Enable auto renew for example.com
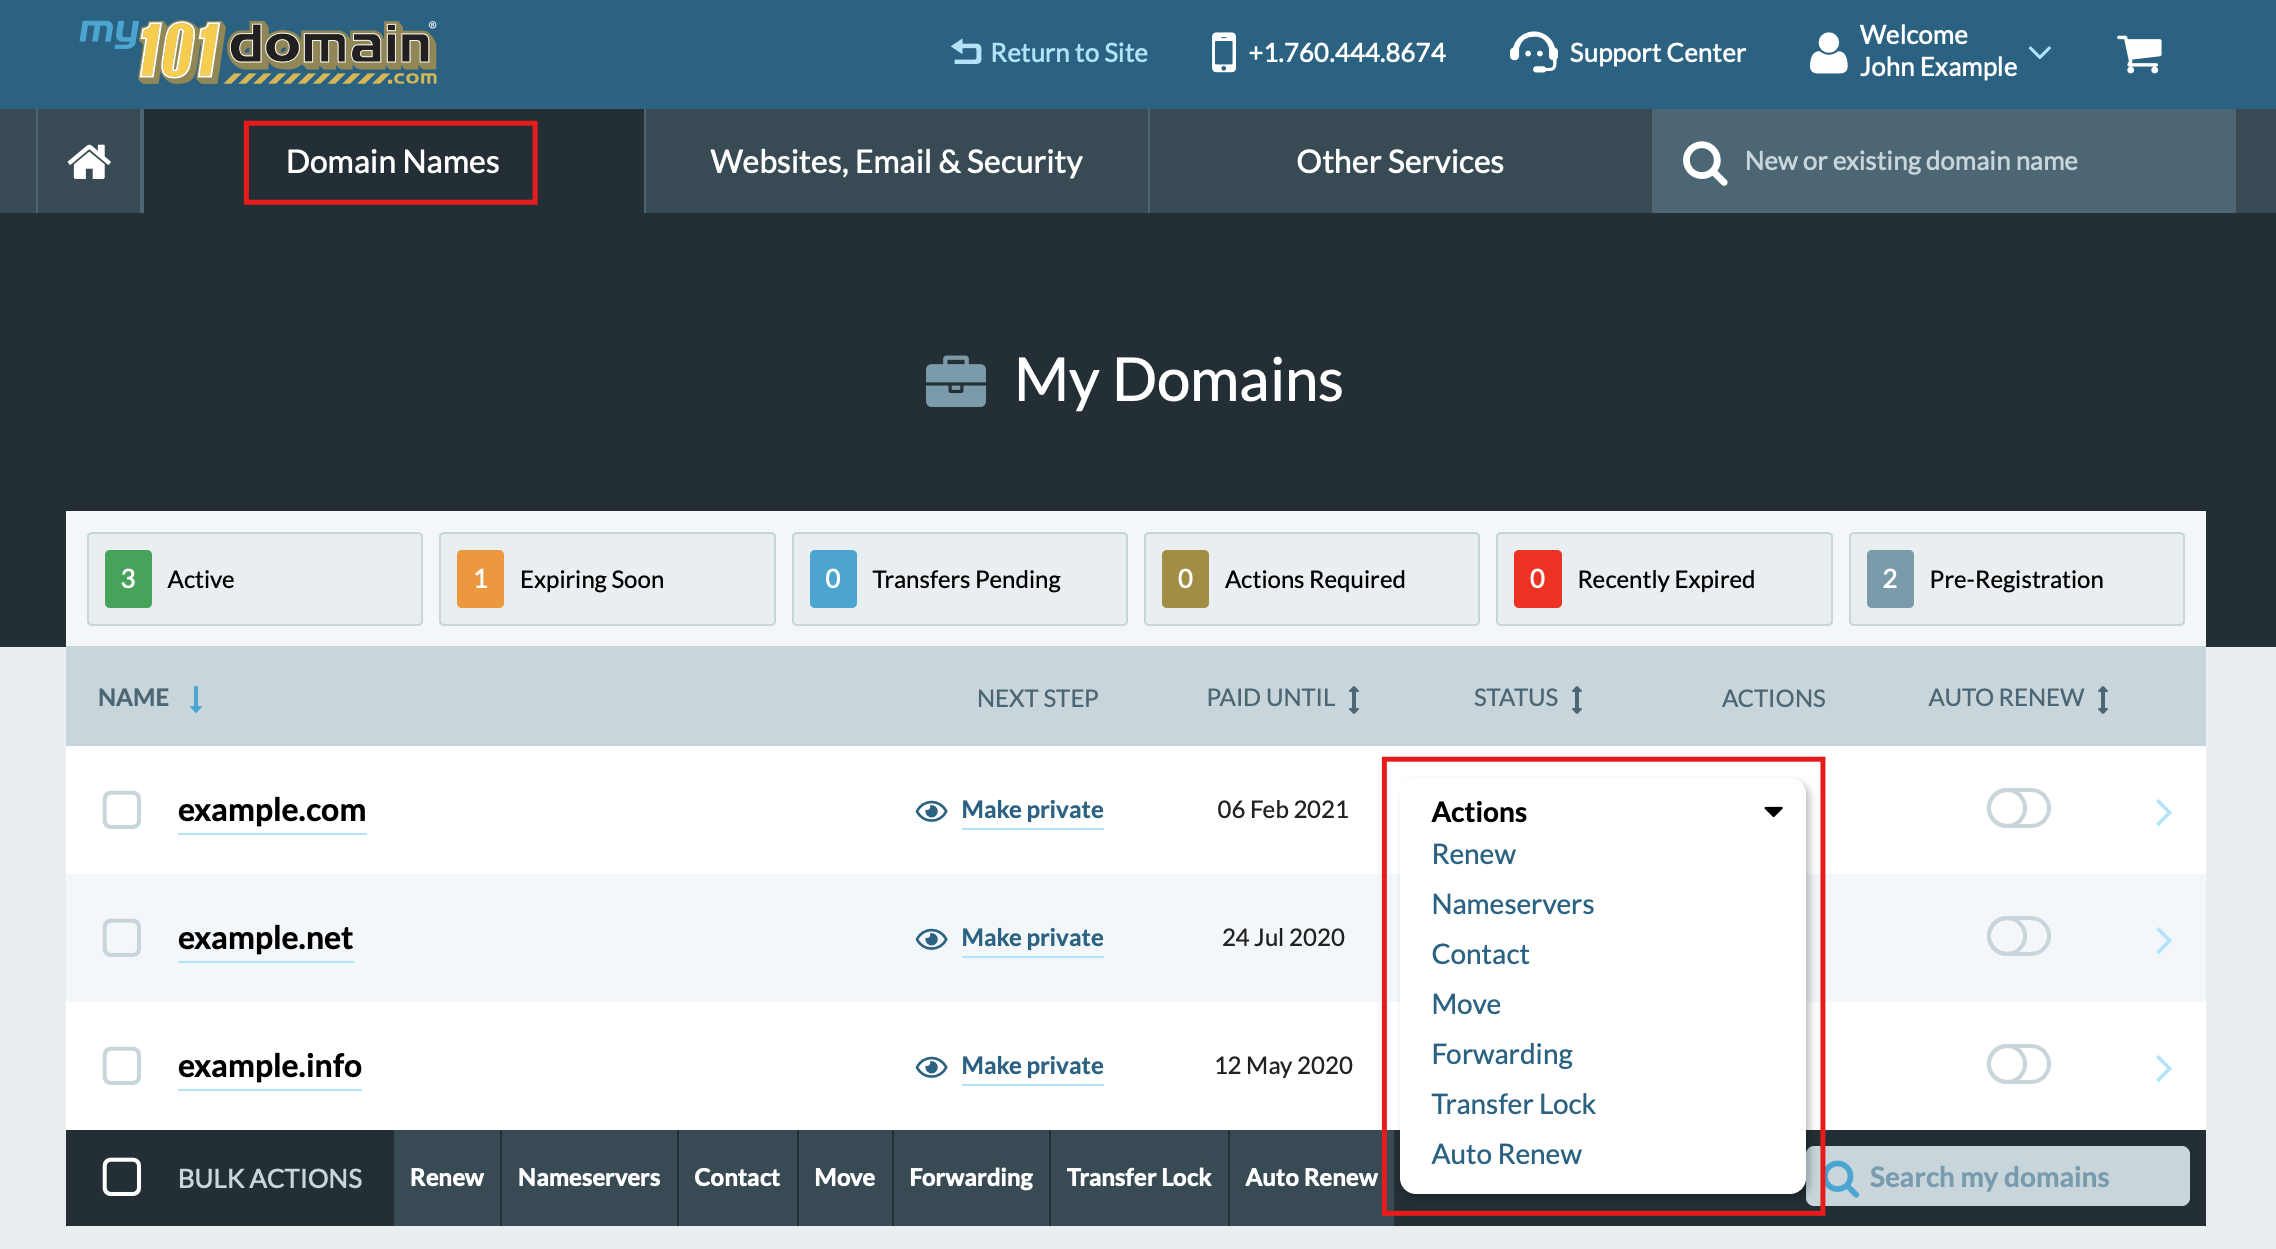This screenshot has height=1249, width=2276. [x=2018, y=808]
